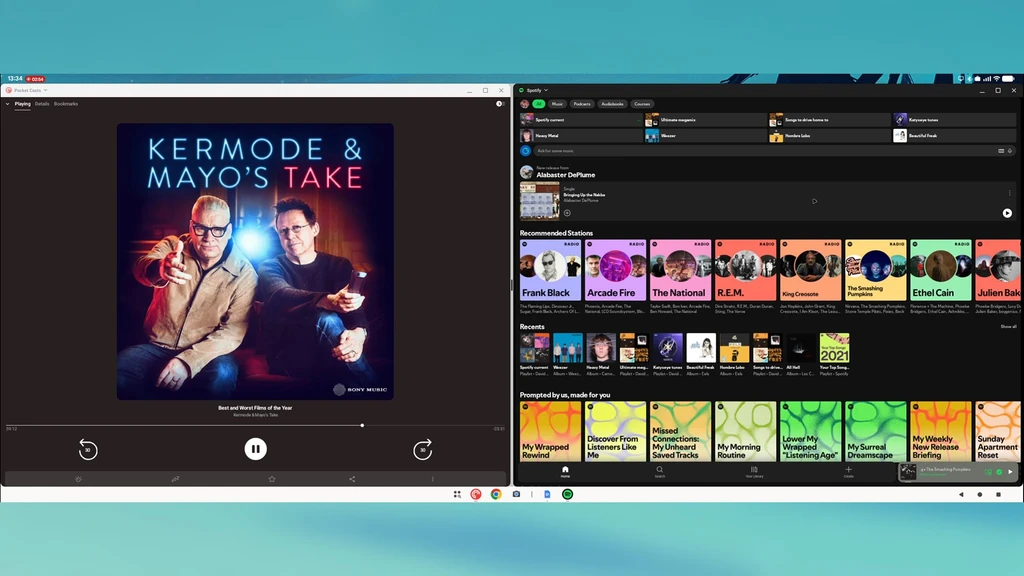Skip forward 30 seconds in Pocket Casts
1024x576 pixels.
[x=423, y=449]
